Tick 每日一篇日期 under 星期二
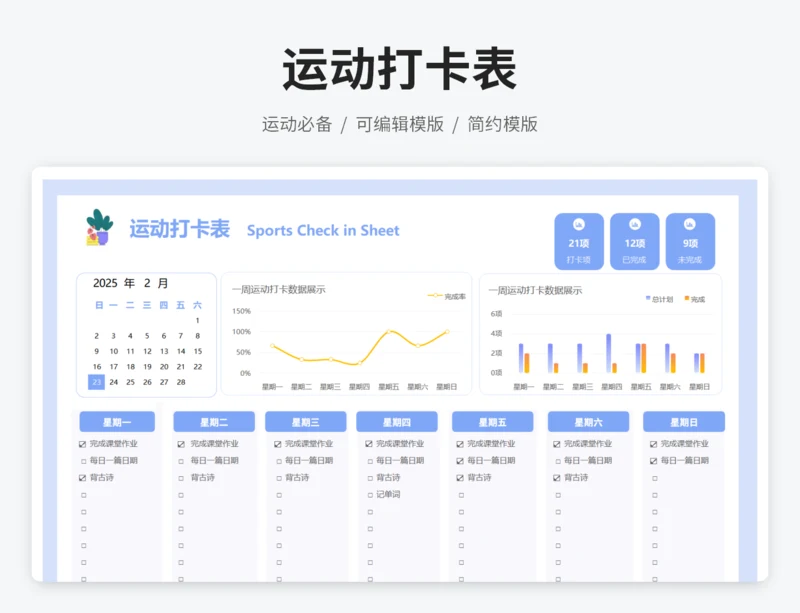The image size is (800, 613). [x=181, y=461]
